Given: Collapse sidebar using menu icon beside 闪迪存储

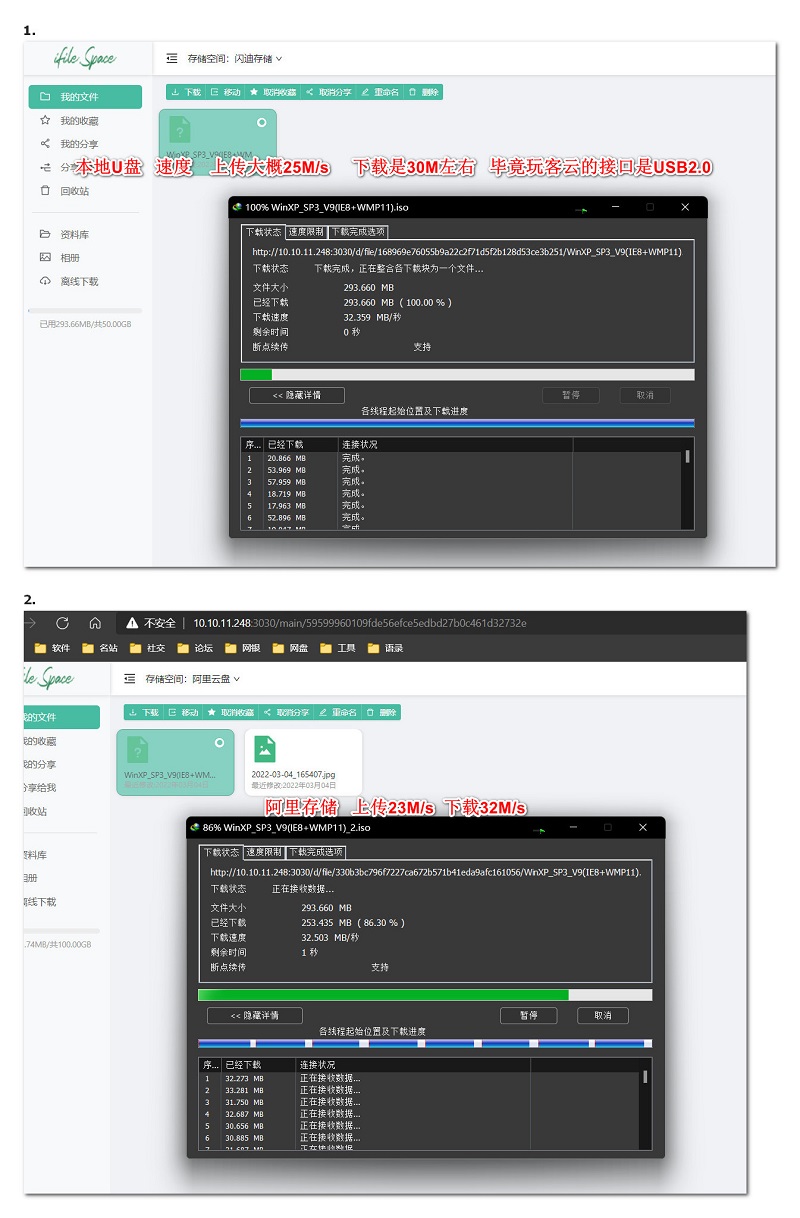Looking at the screenshot, I should coord(172,59).
